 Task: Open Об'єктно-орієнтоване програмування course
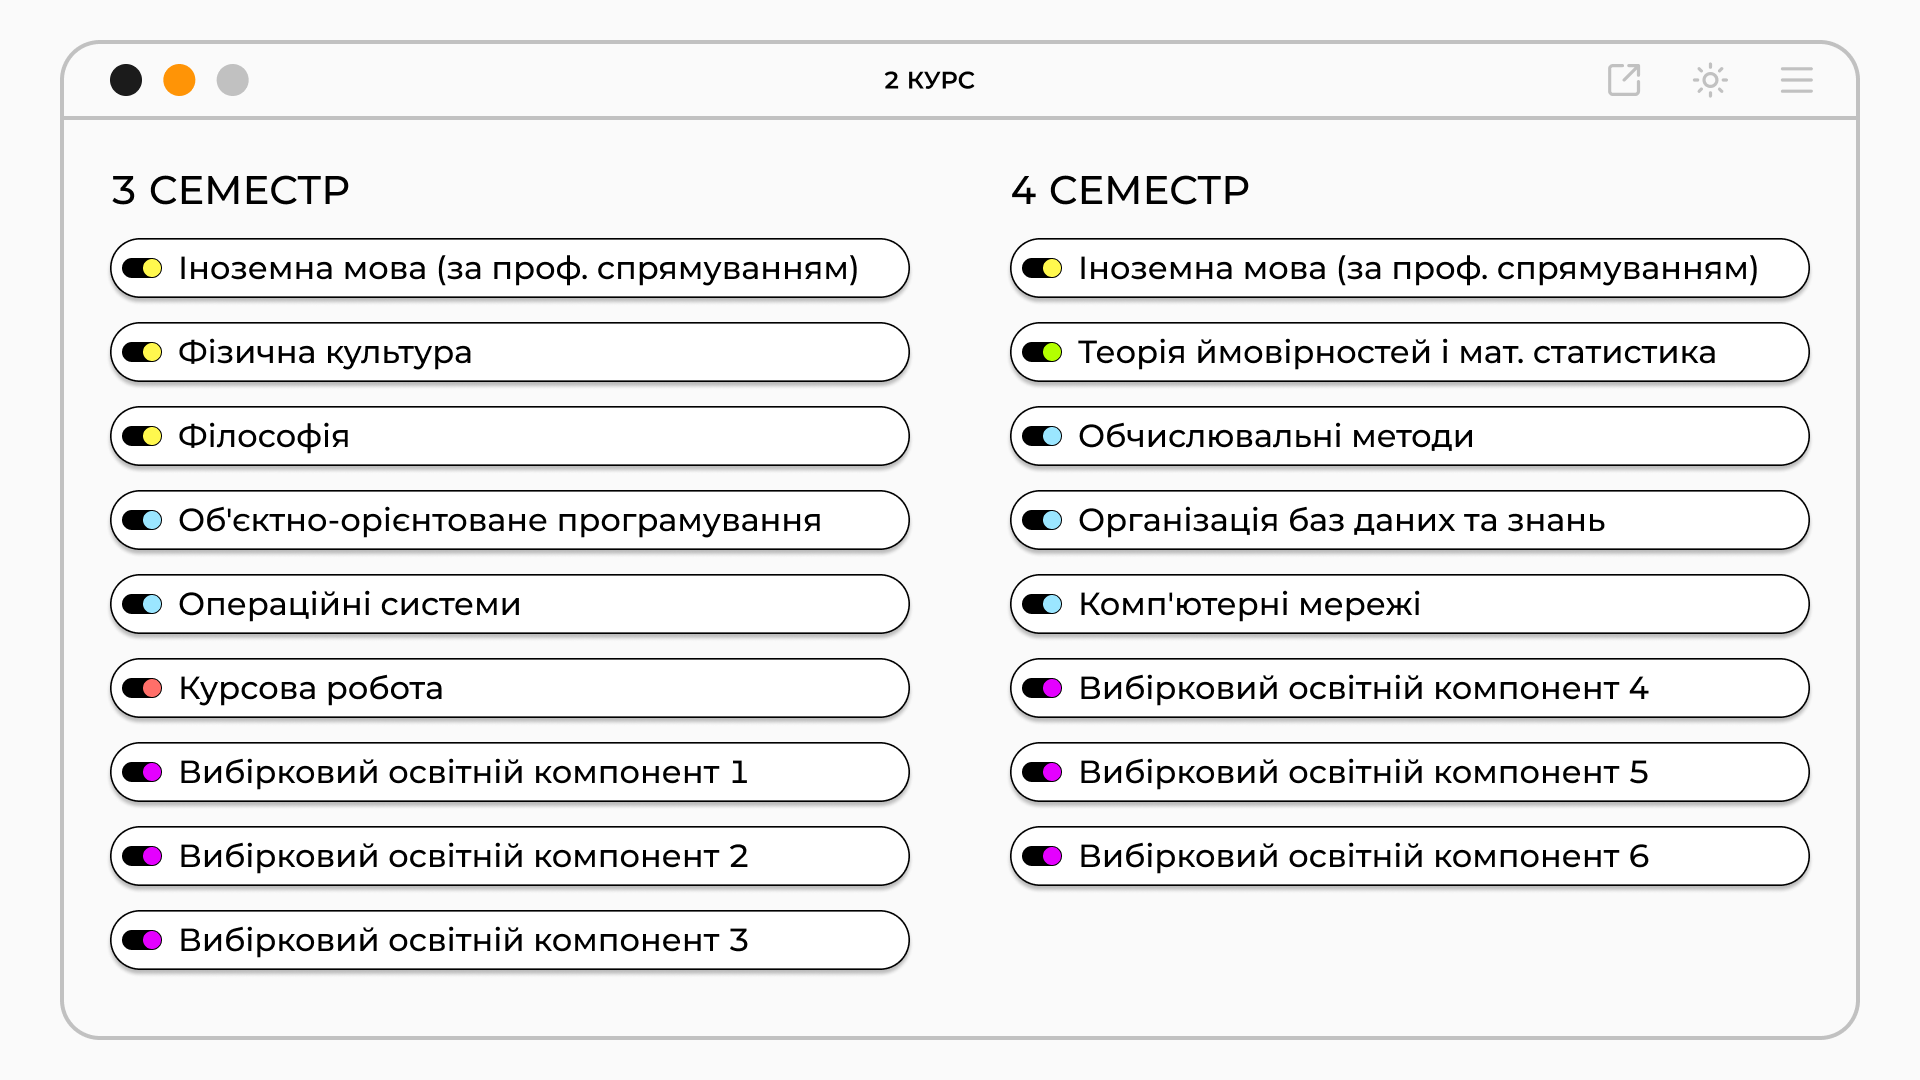pyautogui.click(x=510, y=520)
